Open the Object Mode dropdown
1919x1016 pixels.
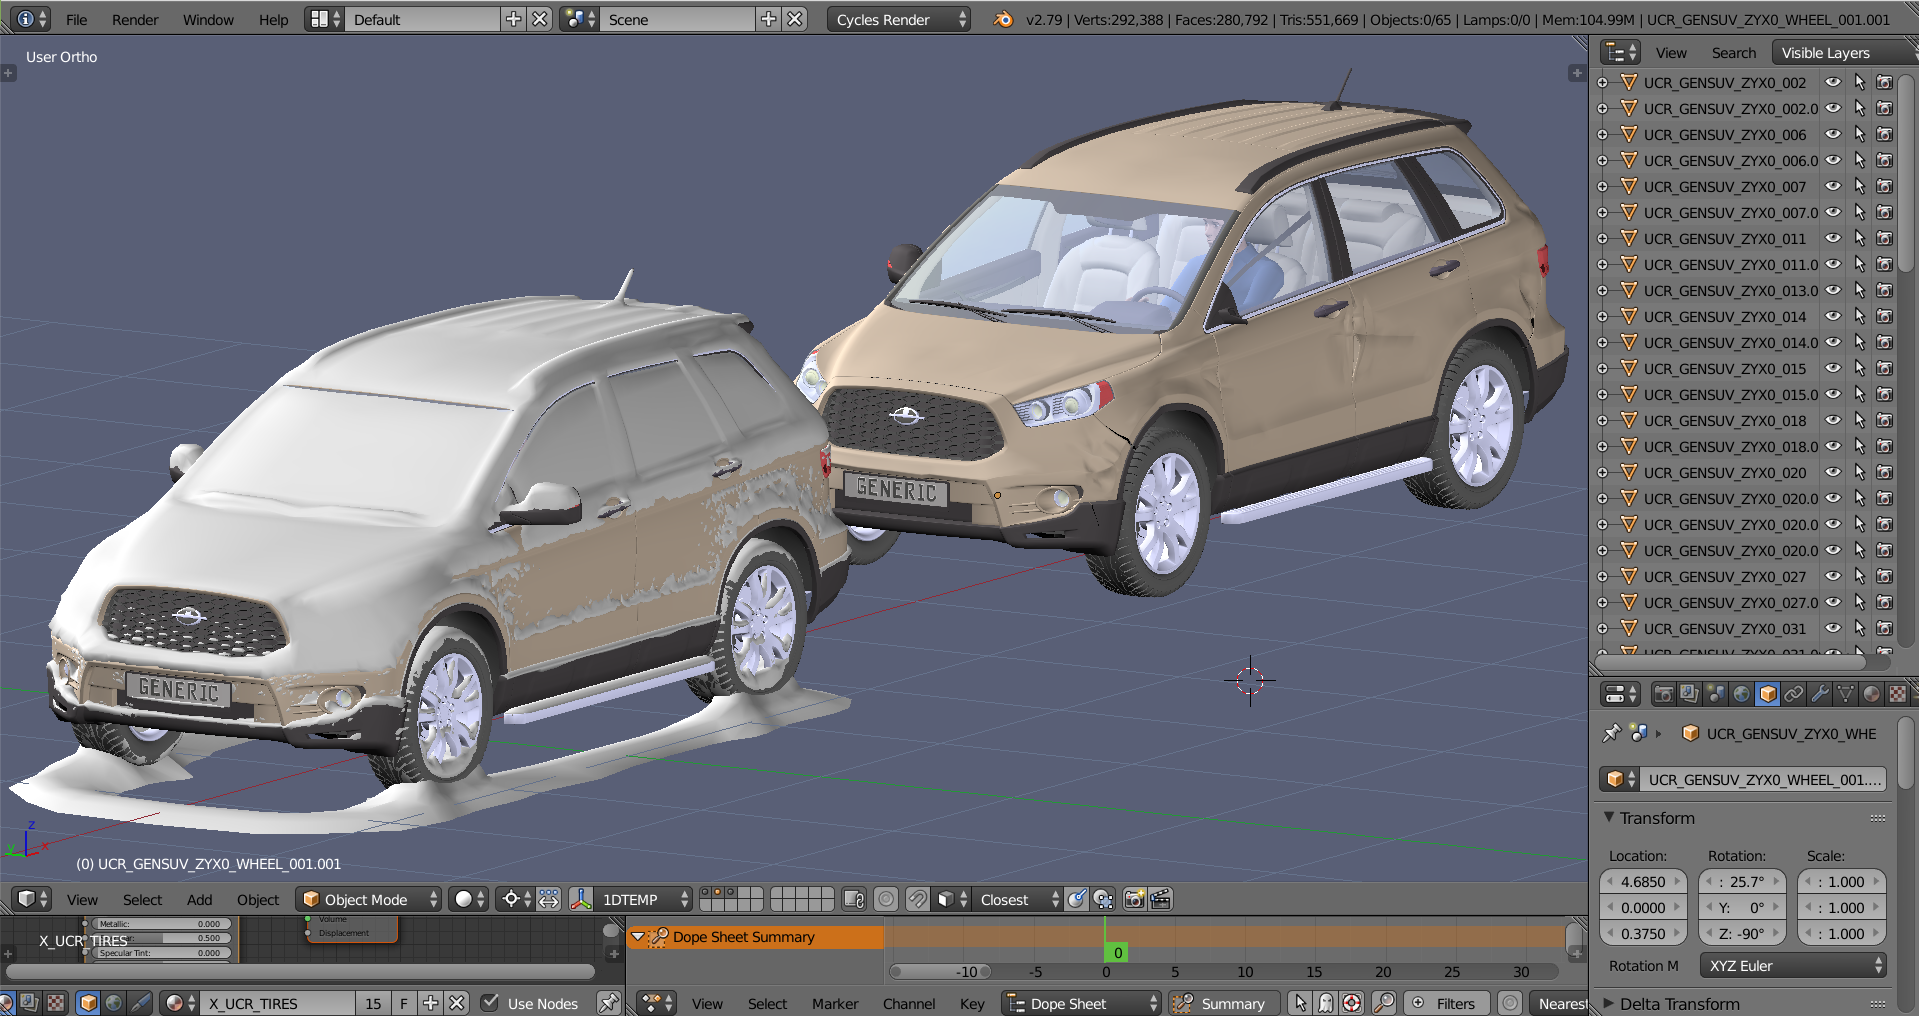point(368,899)
